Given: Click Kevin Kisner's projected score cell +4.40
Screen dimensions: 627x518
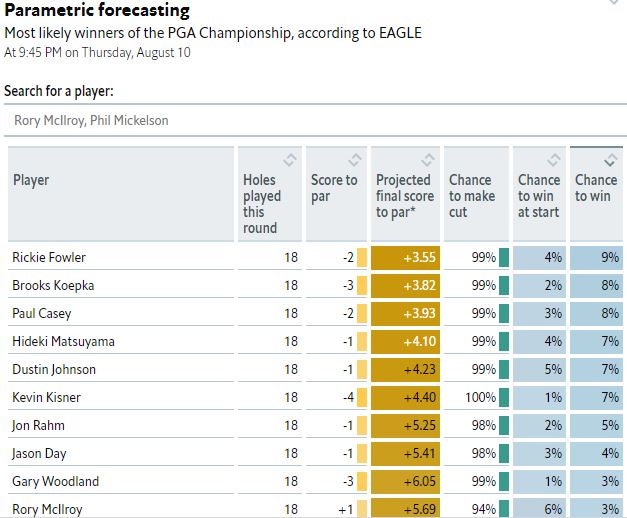Looking at the screenshot, I should (405, 397).
